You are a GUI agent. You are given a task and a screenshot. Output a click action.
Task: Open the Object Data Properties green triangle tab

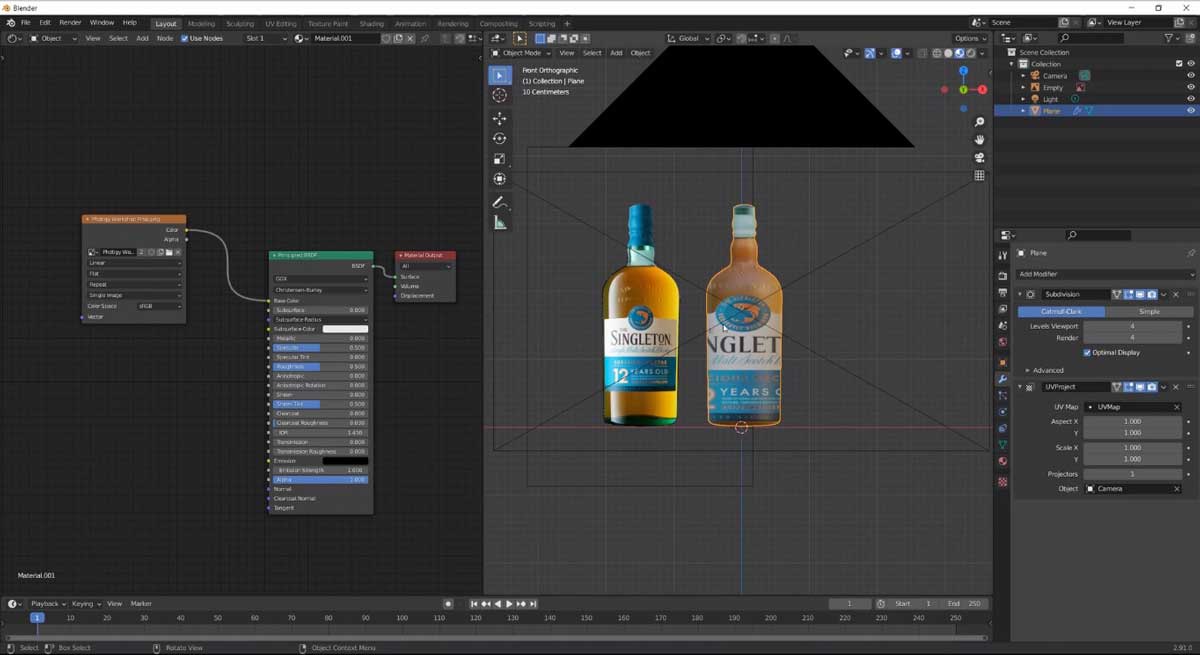click(x=1002, y=445)
